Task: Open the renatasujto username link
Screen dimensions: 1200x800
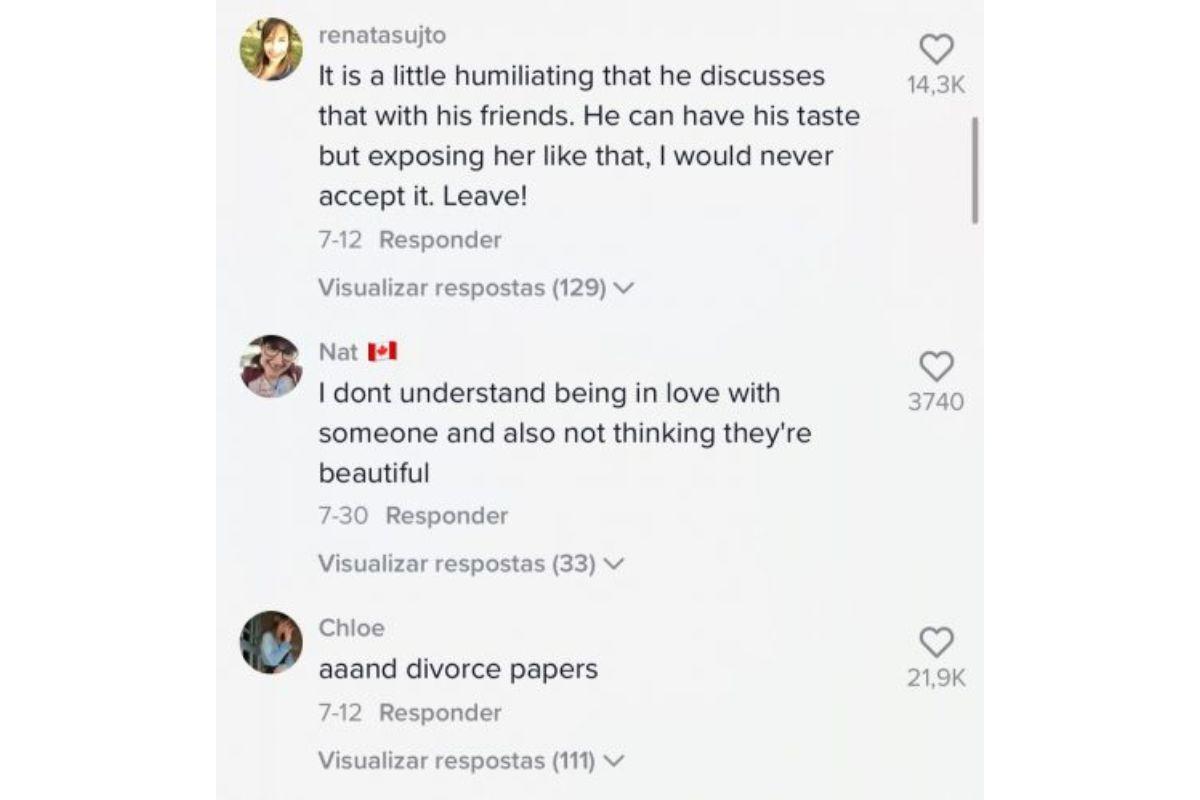Action: [382, 35]
